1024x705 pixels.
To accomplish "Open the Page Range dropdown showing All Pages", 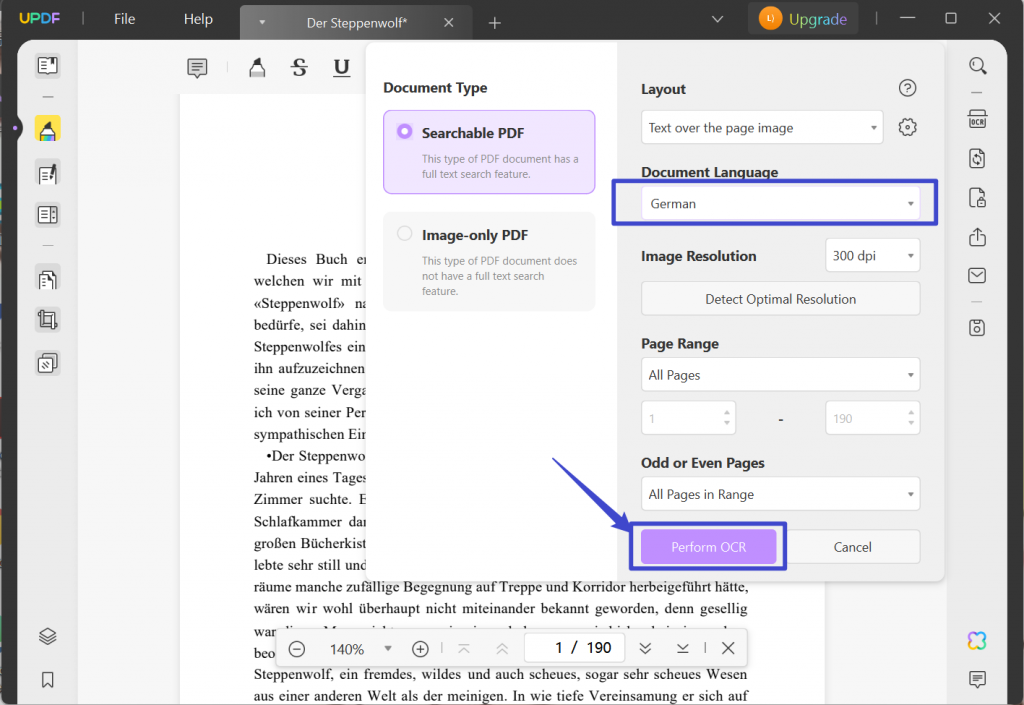I will click(x=780, y=374).
